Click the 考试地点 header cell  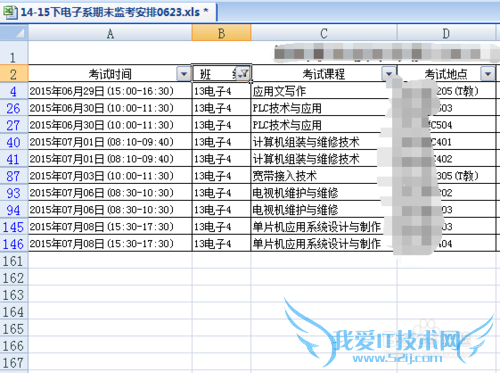[x=446, y=74]
